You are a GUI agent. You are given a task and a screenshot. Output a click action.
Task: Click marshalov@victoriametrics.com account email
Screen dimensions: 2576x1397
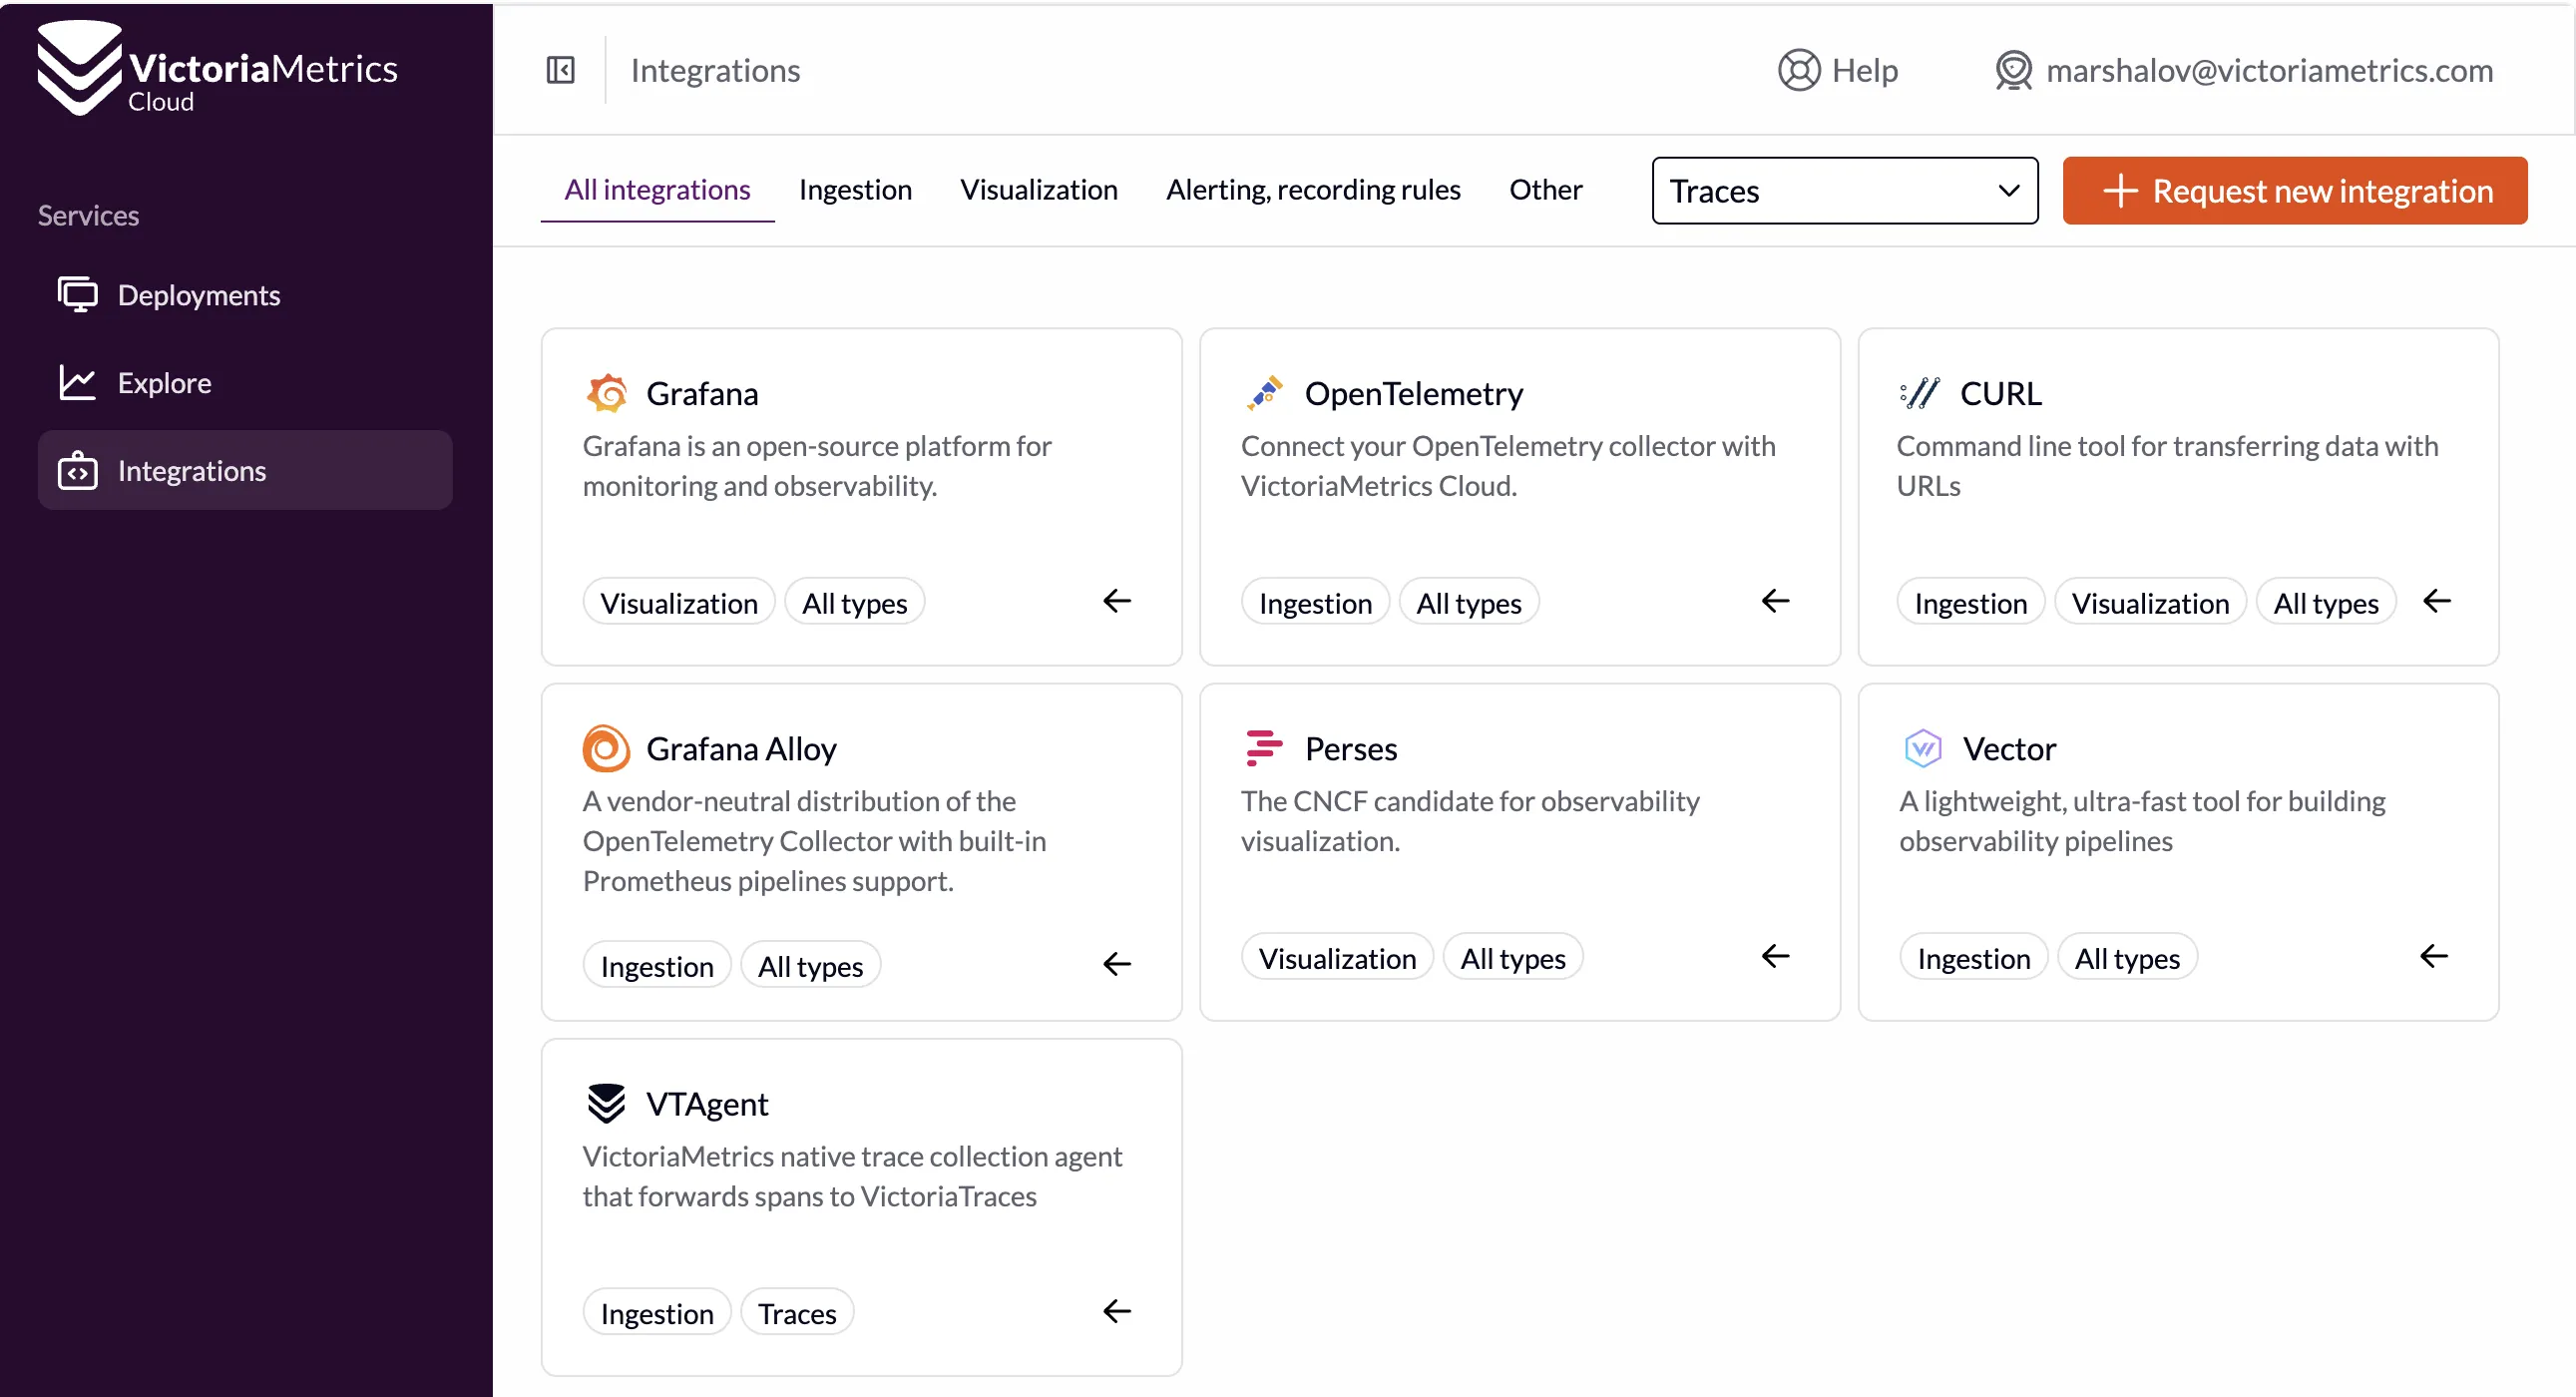click(2269, 70)
